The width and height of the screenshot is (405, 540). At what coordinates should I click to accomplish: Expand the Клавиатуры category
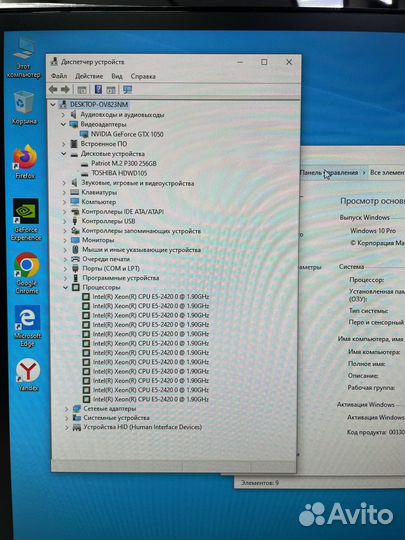click(64, 193)
